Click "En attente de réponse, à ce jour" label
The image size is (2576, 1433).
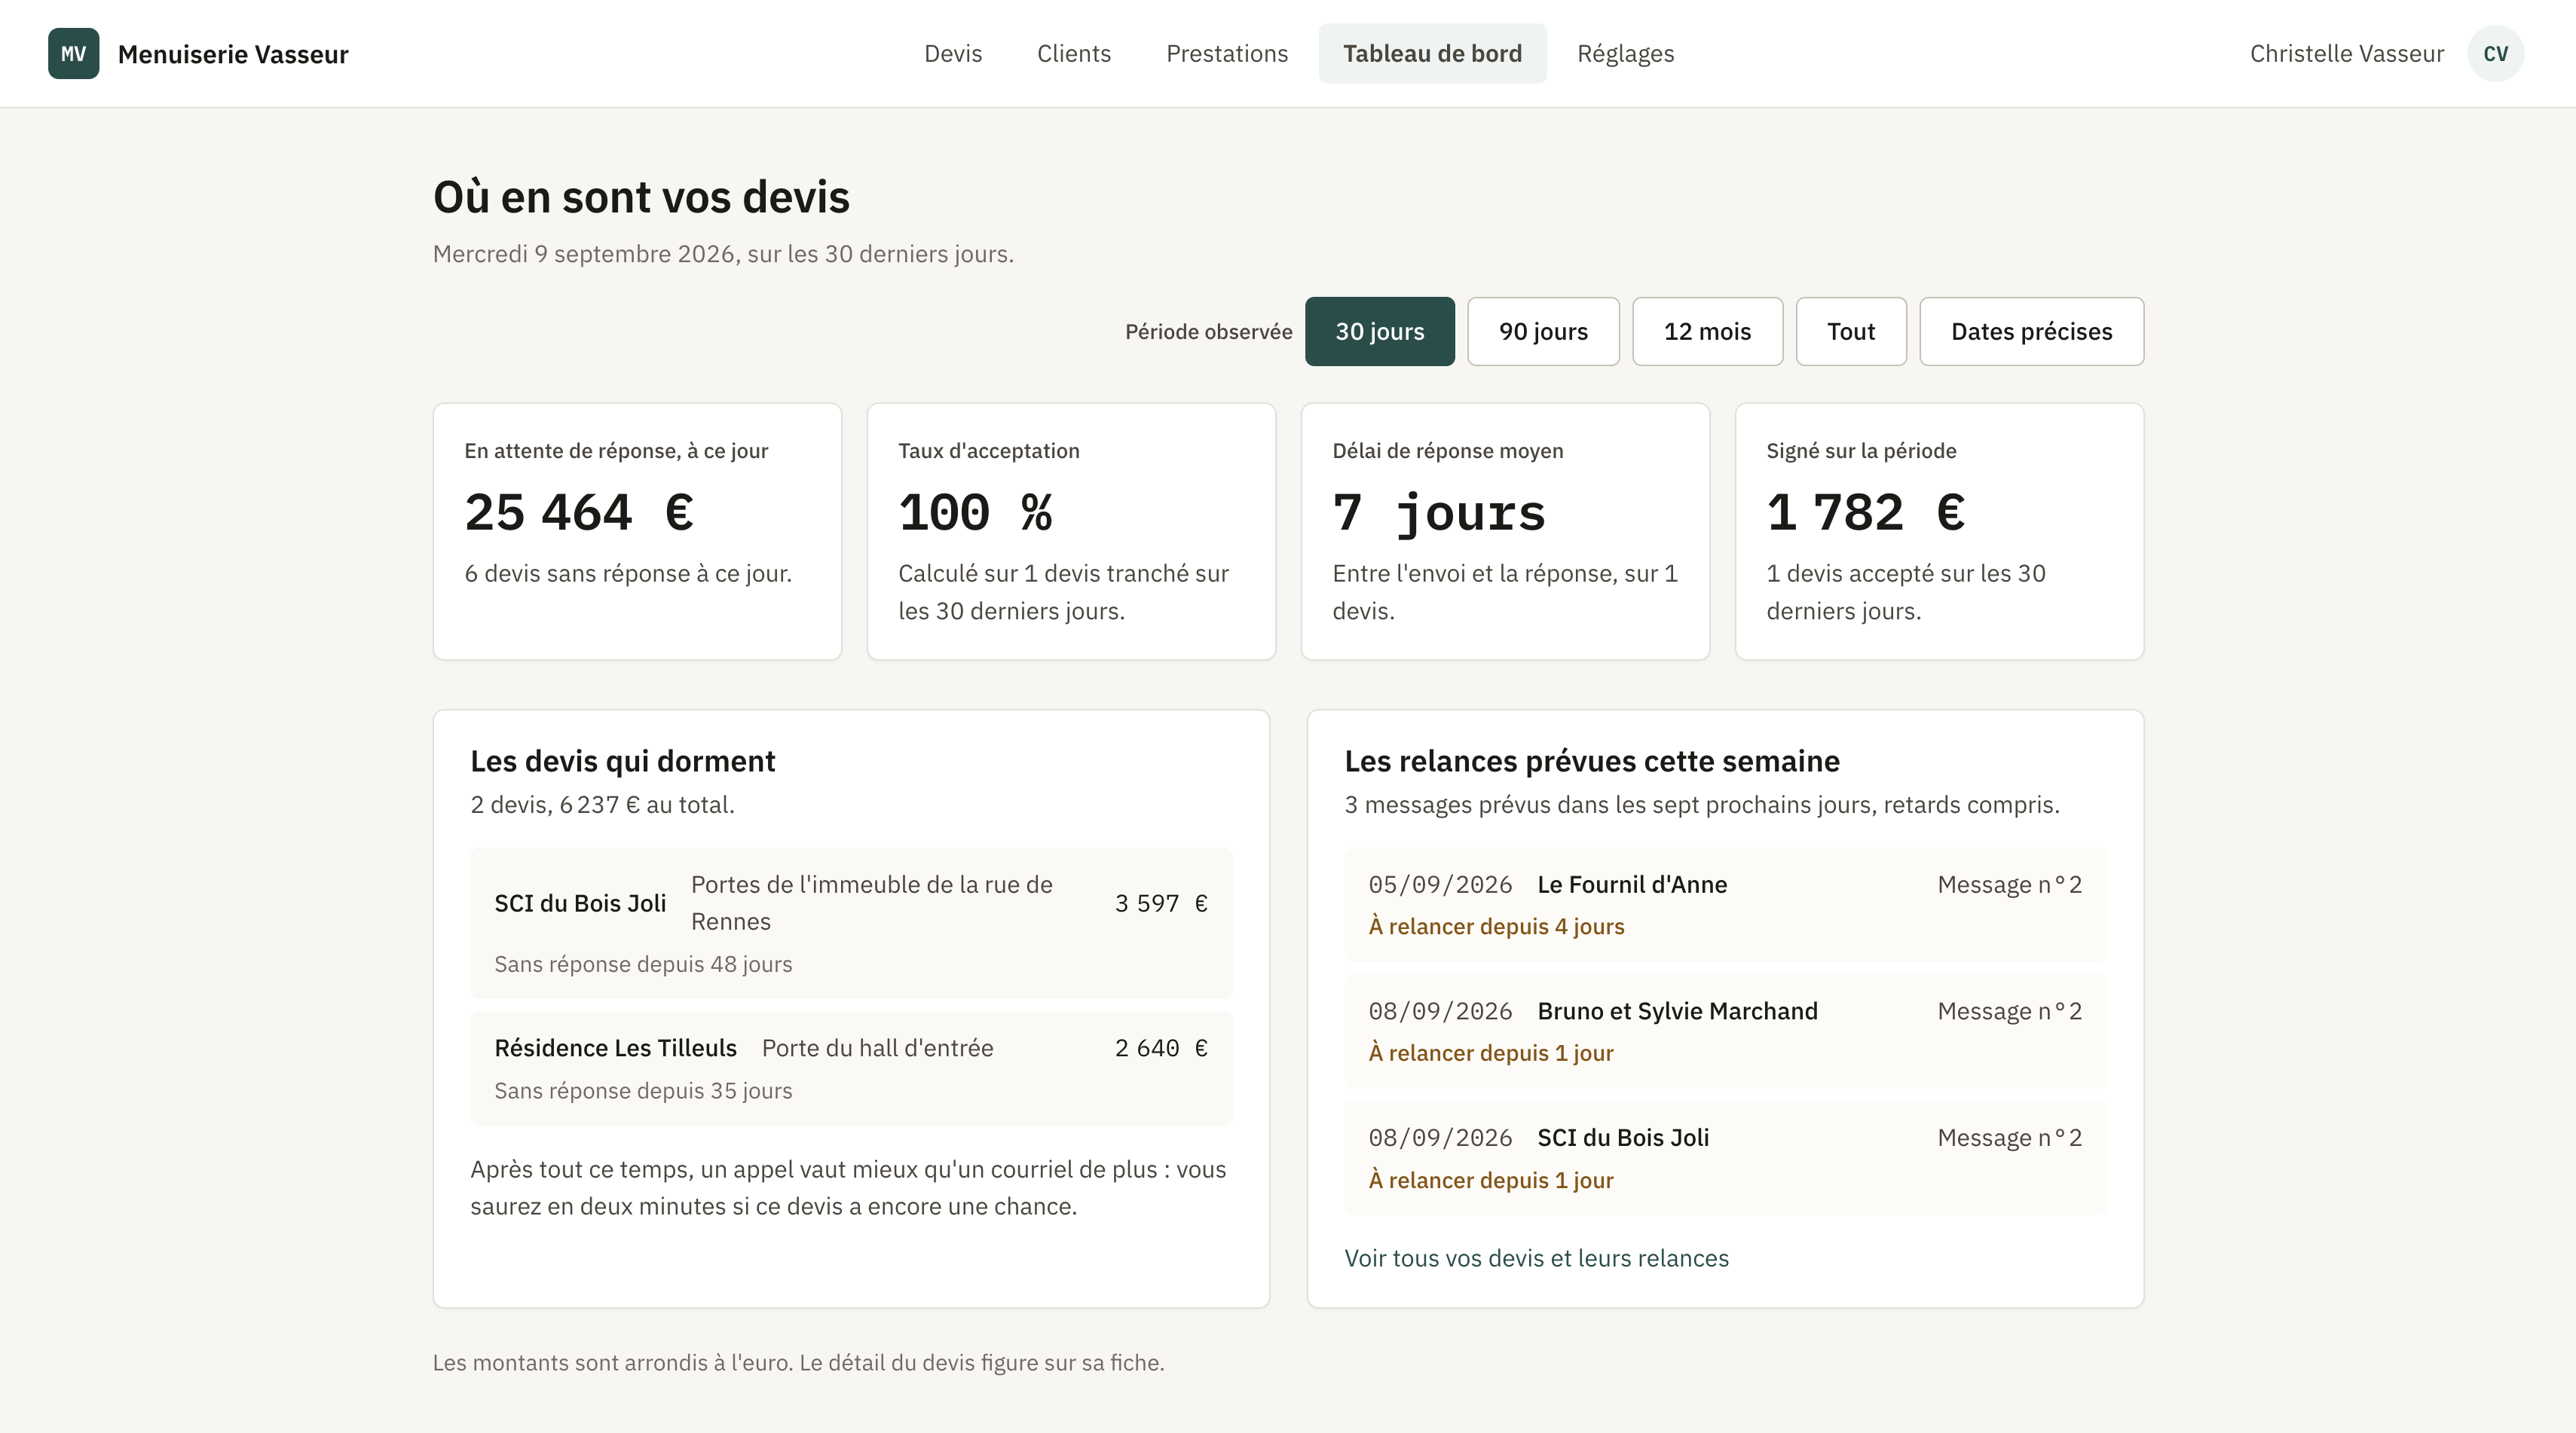(616, 451)
